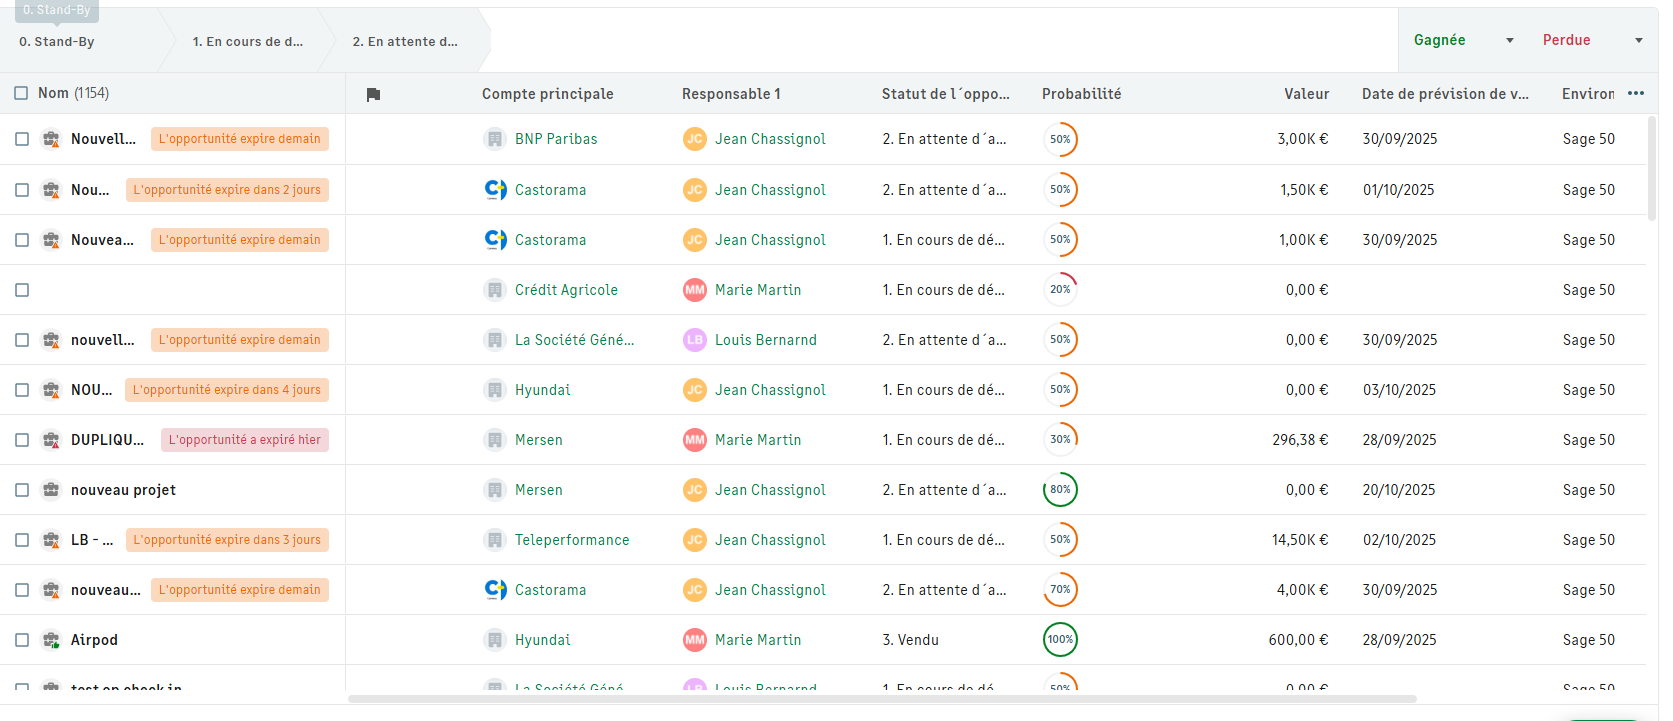Expand the Perdue dropdown arrow
1673x721 pixels.
[x=1639, y=40]
